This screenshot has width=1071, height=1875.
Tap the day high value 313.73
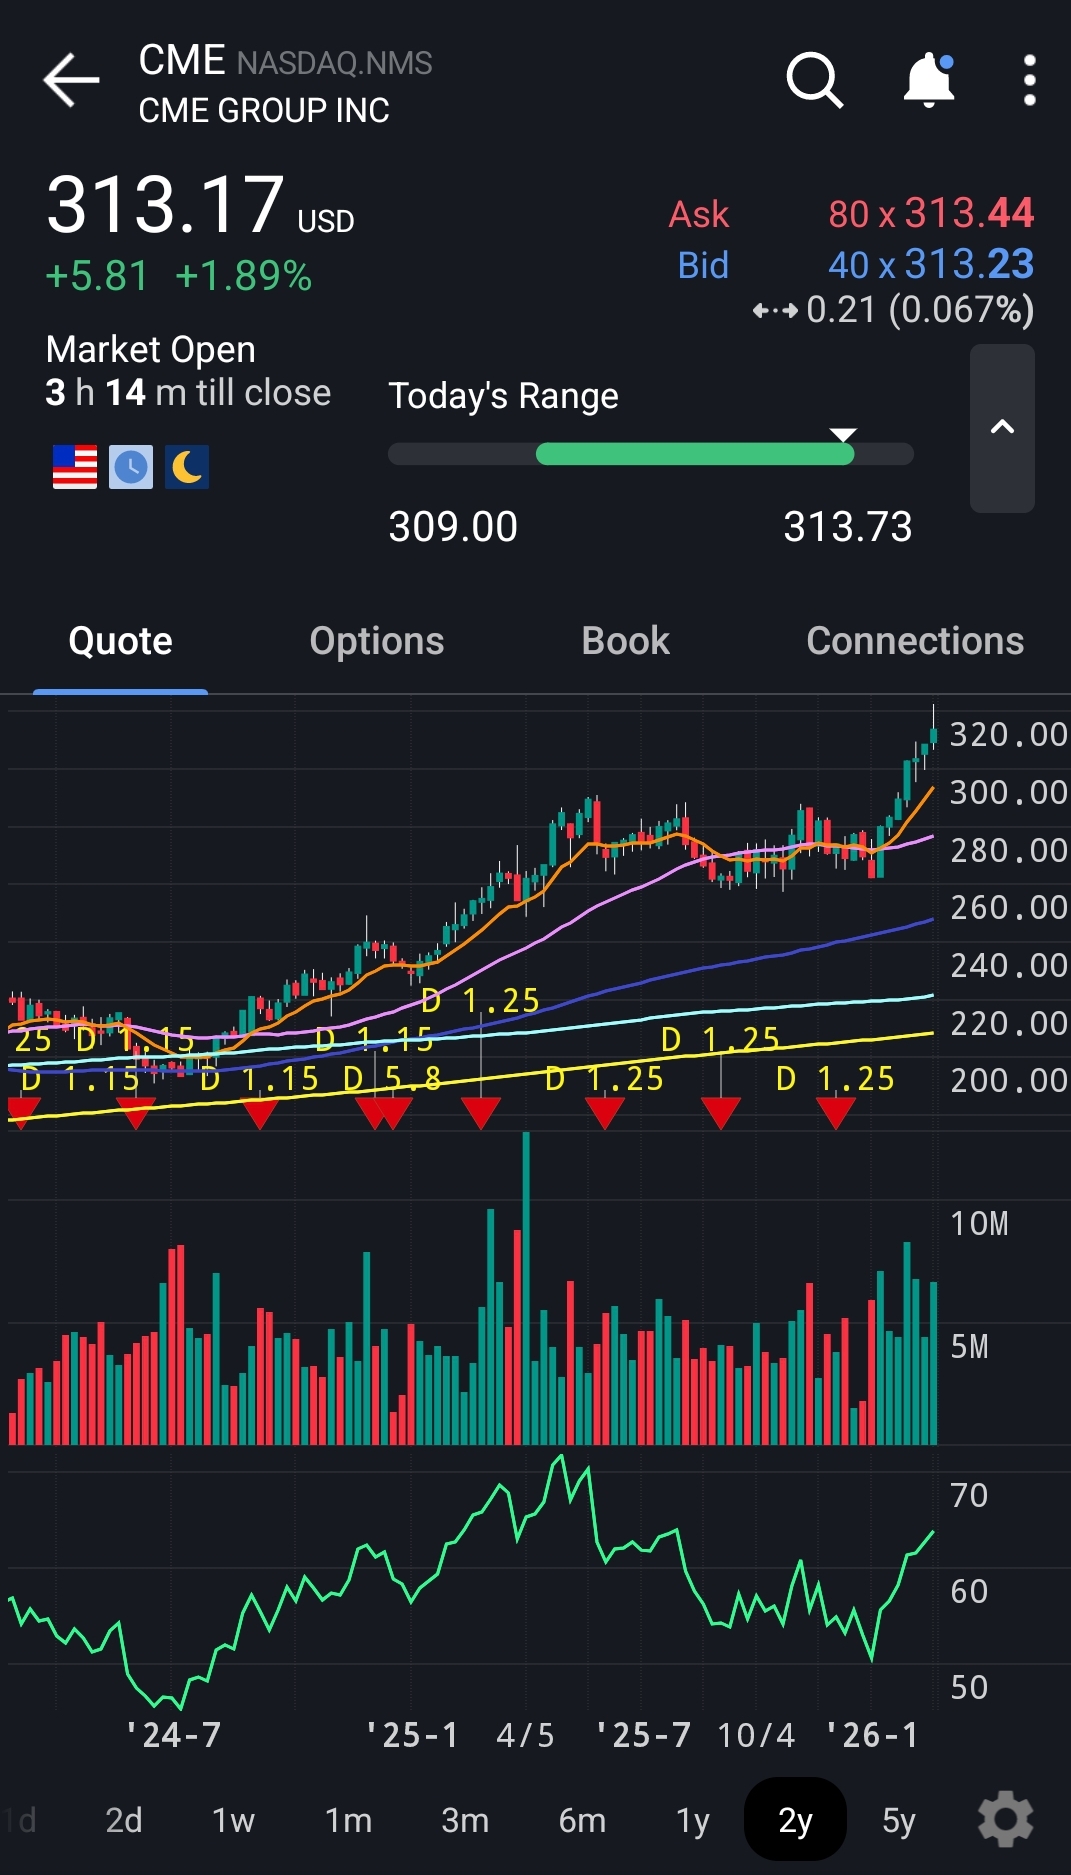point(848,527)
